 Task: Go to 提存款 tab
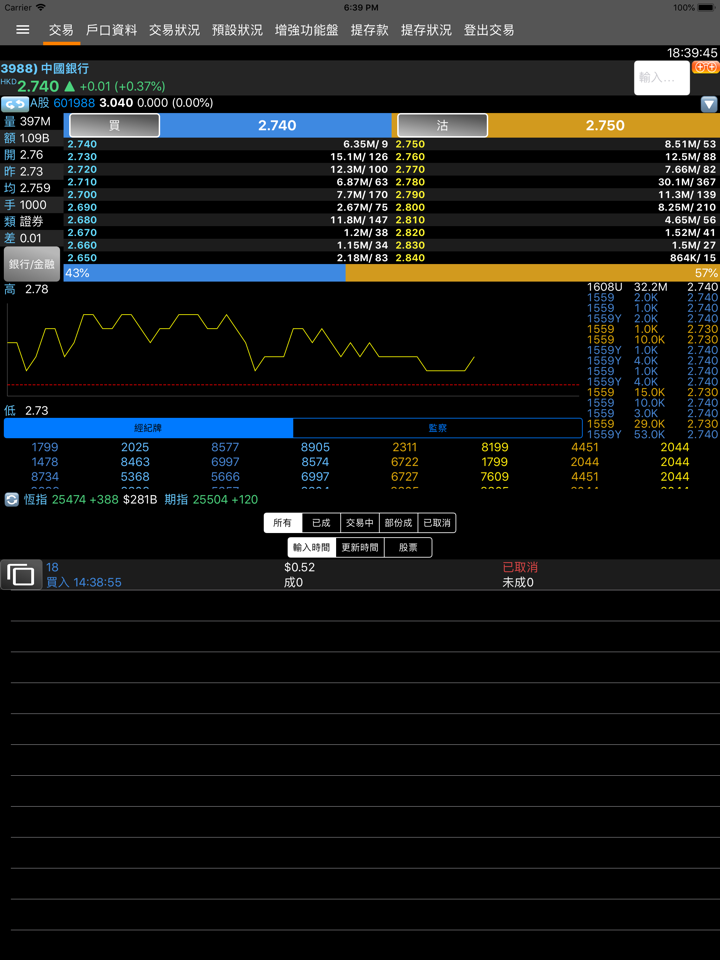coord(369,30)
